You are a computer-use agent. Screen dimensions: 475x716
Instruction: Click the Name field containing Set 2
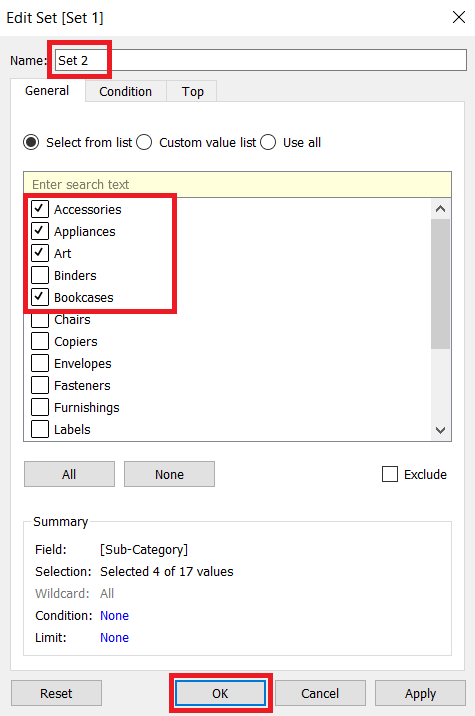261,60
